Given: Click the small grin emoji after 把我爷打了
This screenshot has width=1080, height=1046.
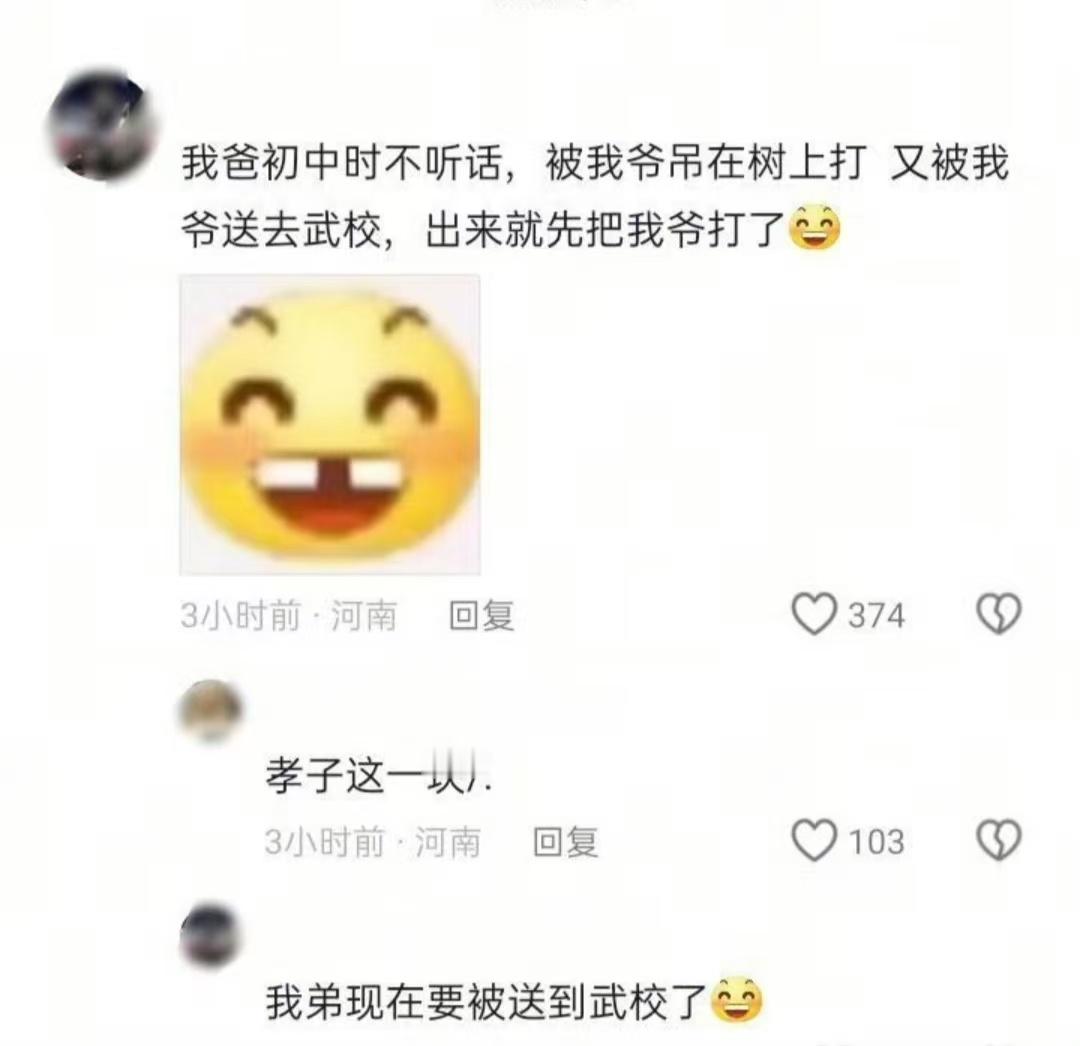Looking at the screenshot, I should click(814, 227).
